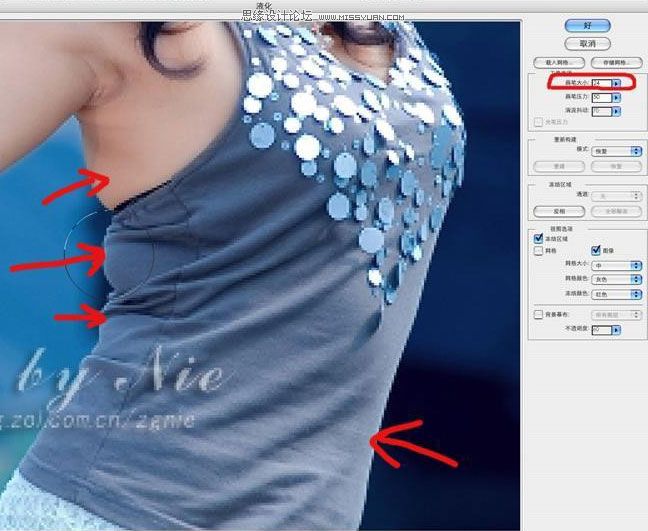Open the mesh color (网格颜色) dropdown
Viewport: 648px width, 531px height.
point(616,280)
